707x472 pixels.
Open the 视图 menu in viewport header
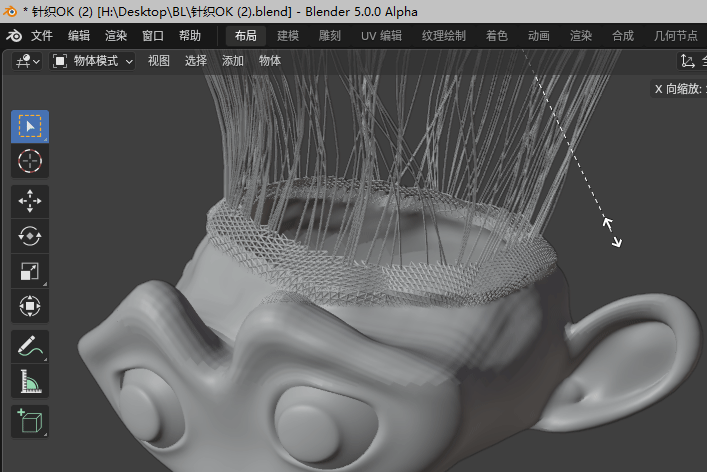click(x=159, y=61)
